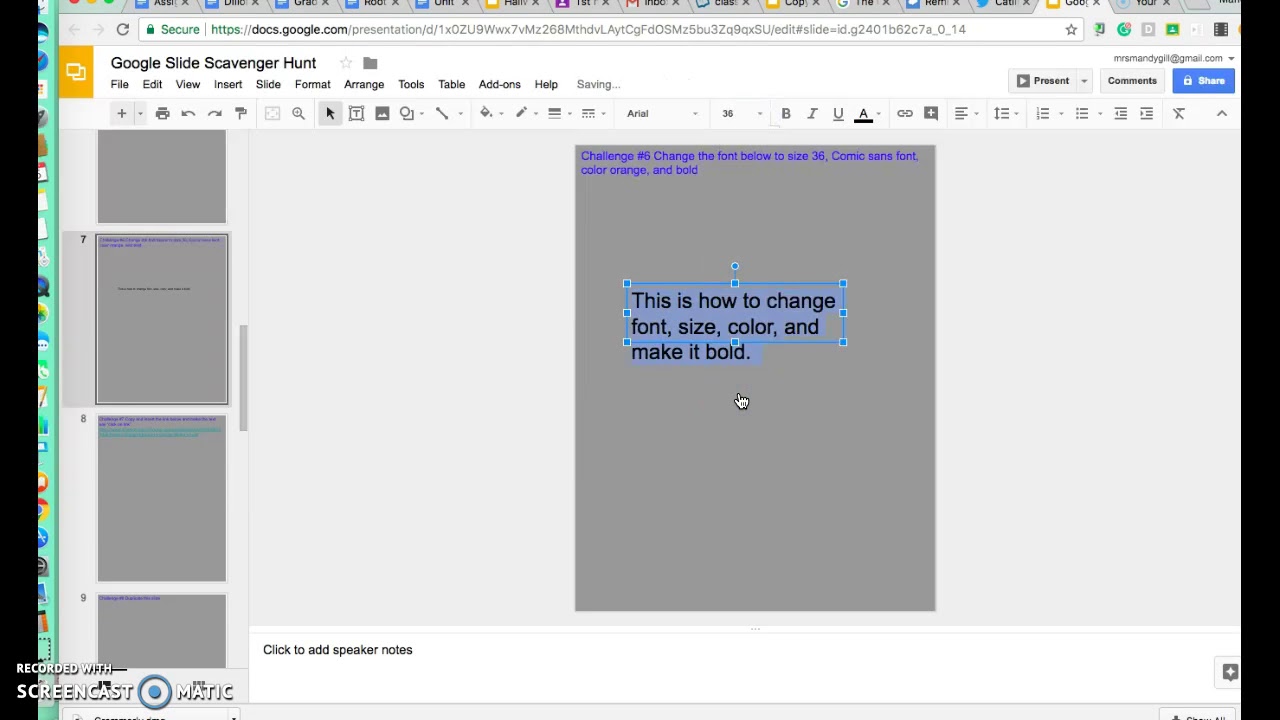Click the blue Share button
This screenshot has height=720, width=1280.
click(1204, 81)
